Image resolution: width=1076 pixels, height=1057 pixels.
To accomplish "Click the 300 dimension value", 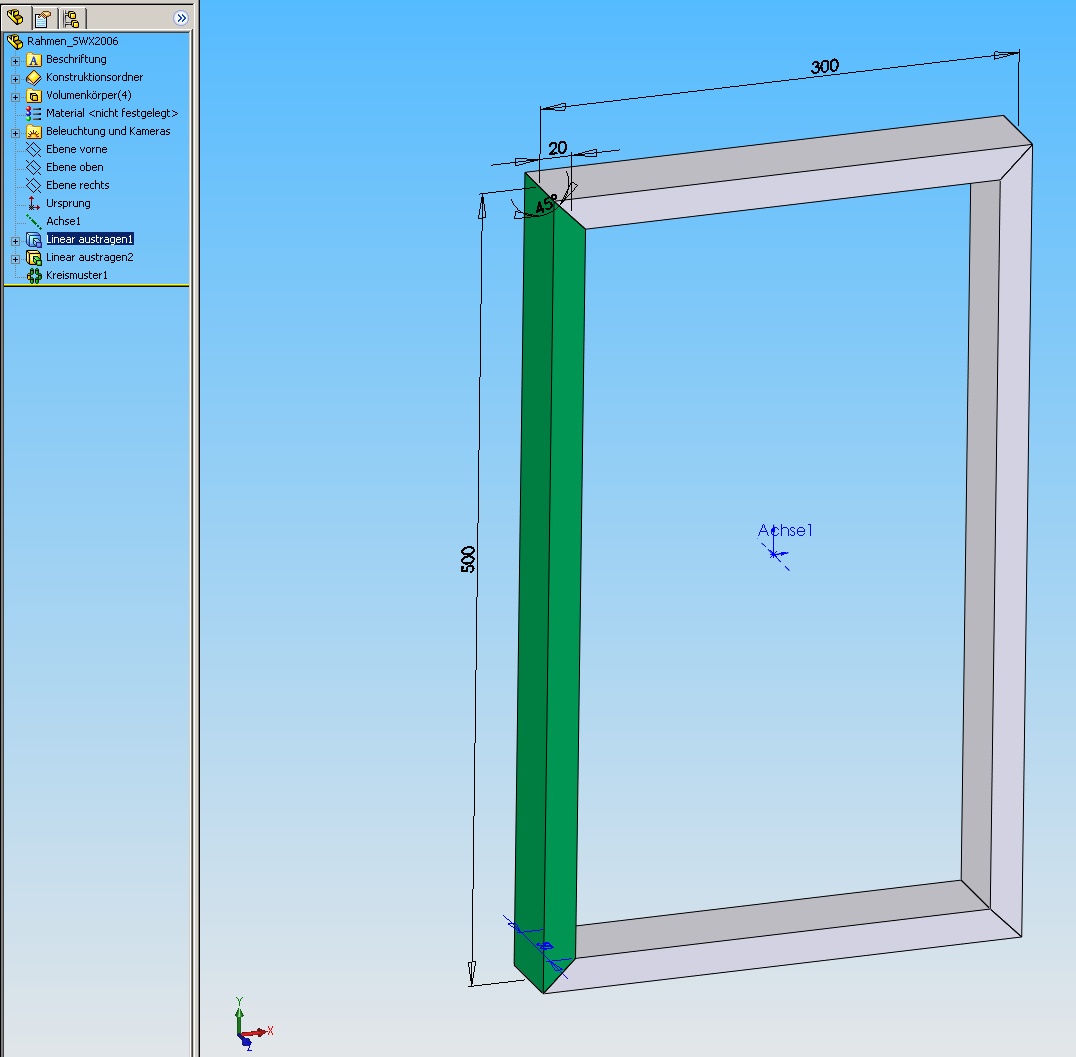I will (x=825, y=67).
